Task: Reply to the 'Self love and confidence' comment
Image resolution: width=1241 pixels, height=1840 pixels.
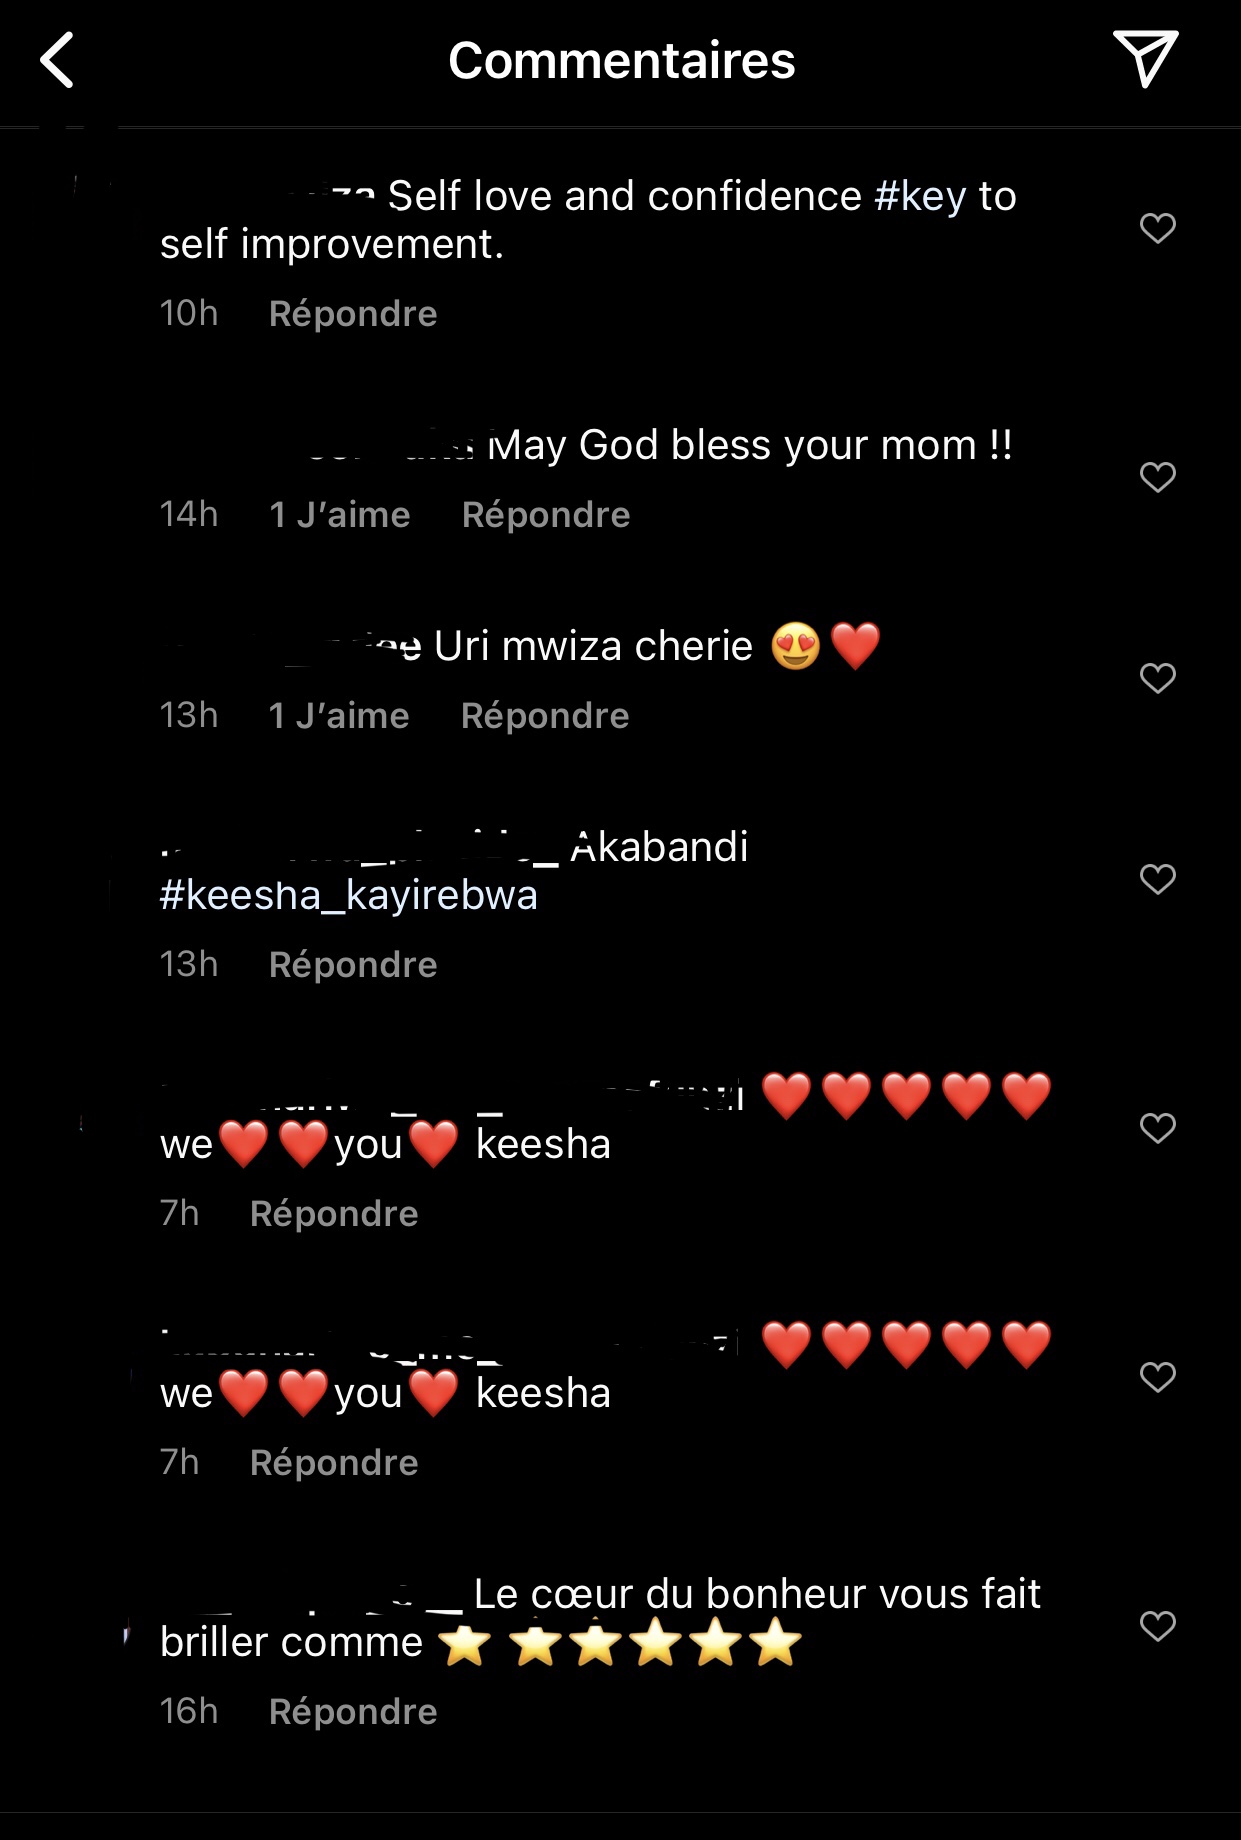Action: click(x=353, y=314)
